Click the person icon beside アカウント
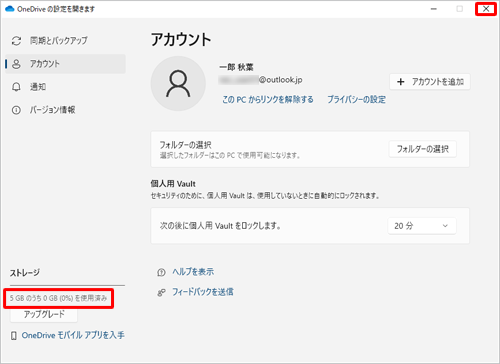Screen dimensions: 500x364 [16, 64]
